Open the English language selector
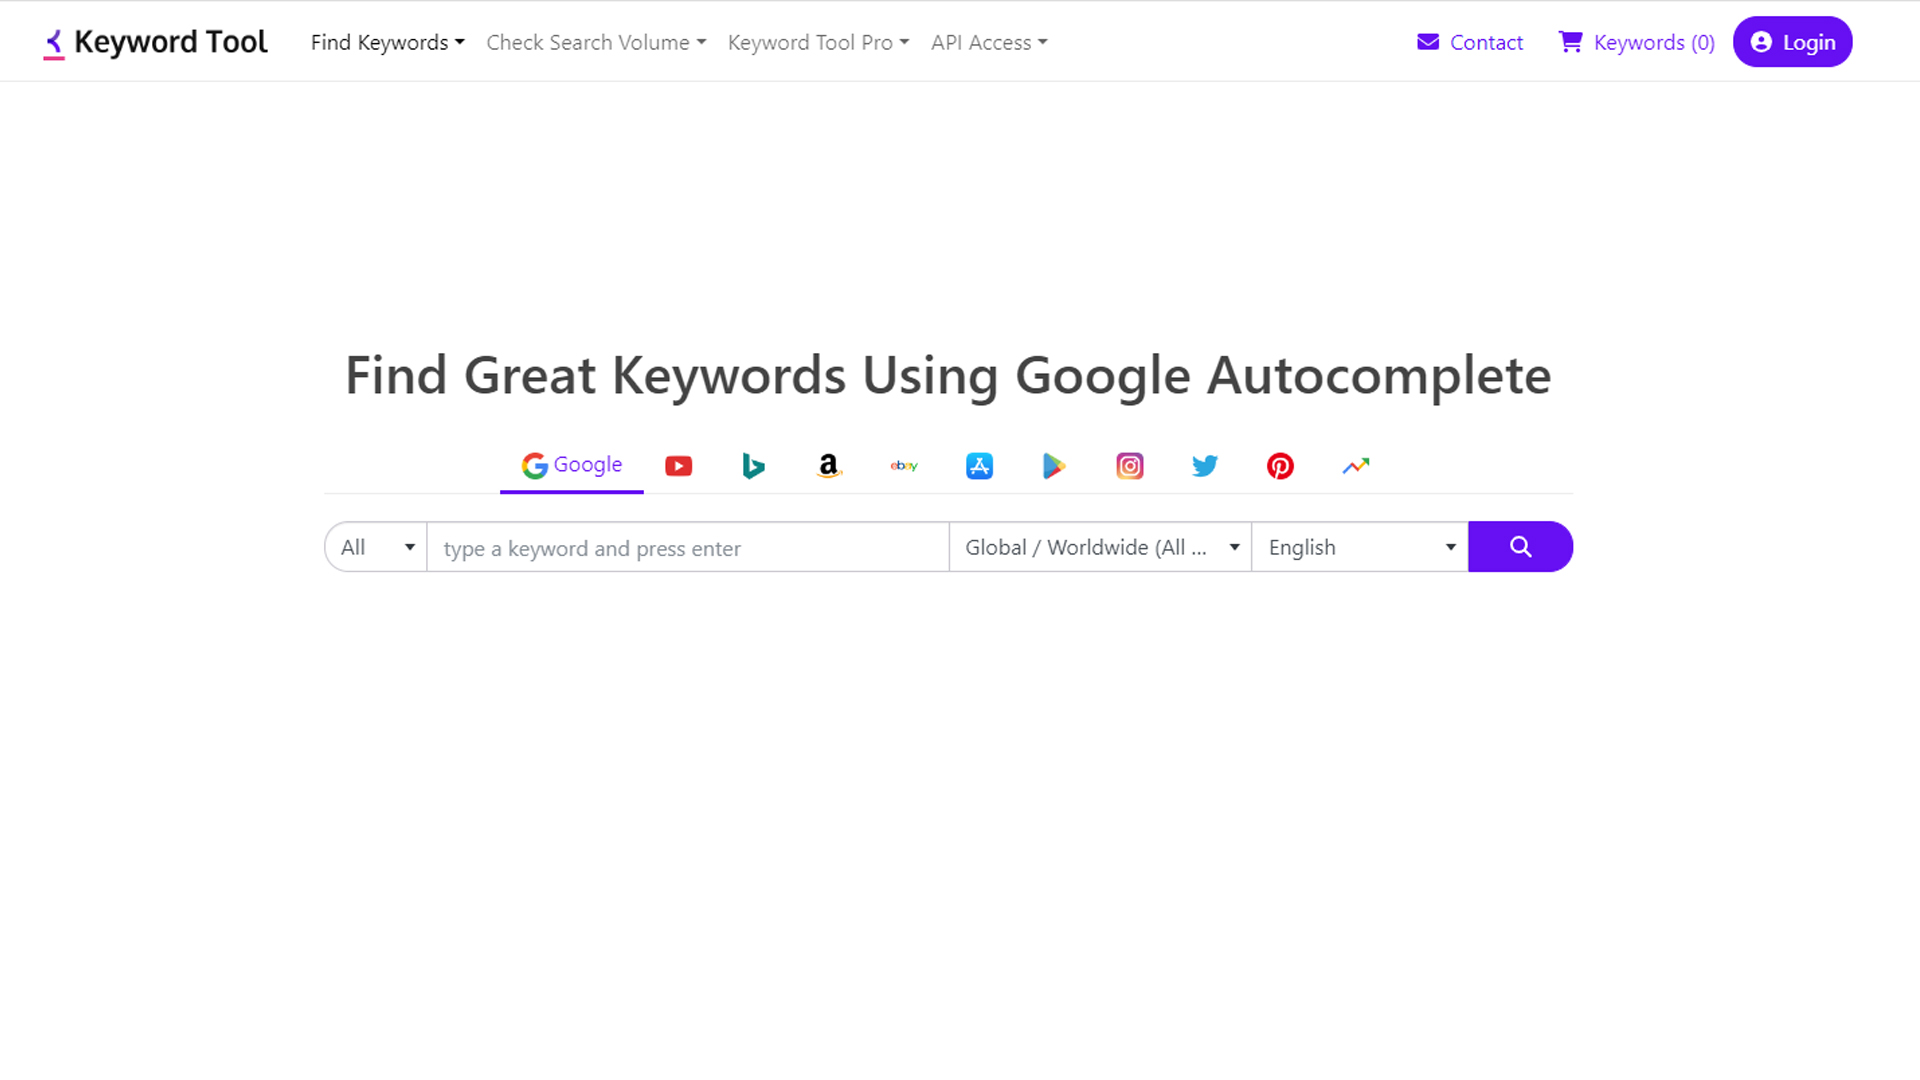The image size is (1920, 1080). pyautogui.click(x=1359, y=547)
